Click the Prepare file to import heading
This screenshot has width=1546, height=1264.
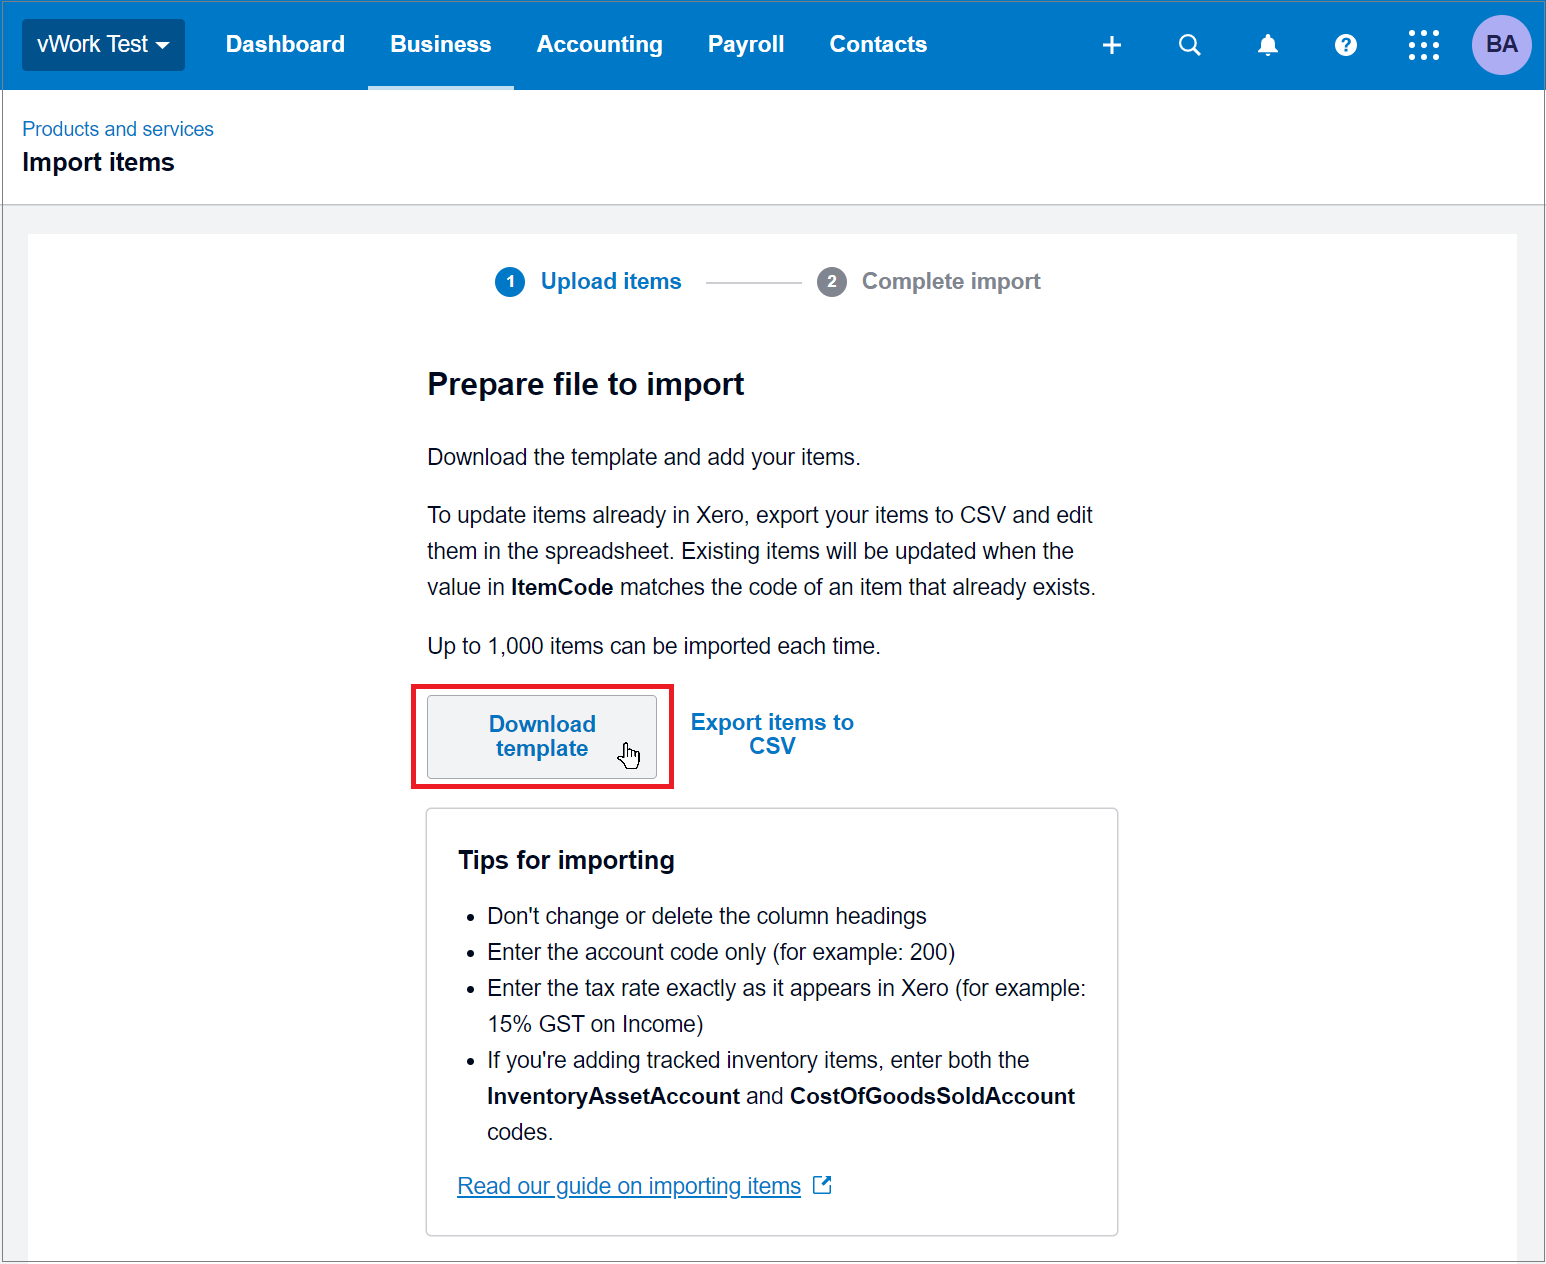tap(586, 384)
